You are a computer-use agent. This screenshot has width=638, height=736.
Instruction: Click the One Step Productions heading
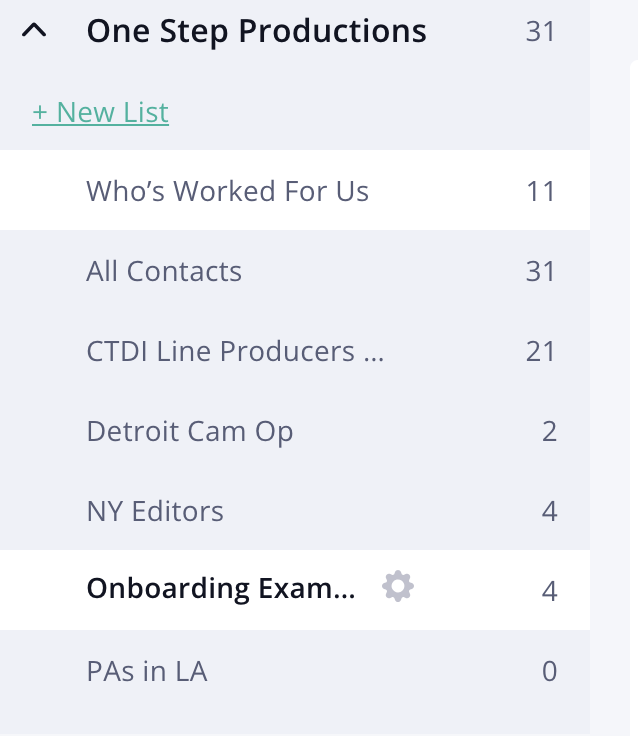point(256,31)
